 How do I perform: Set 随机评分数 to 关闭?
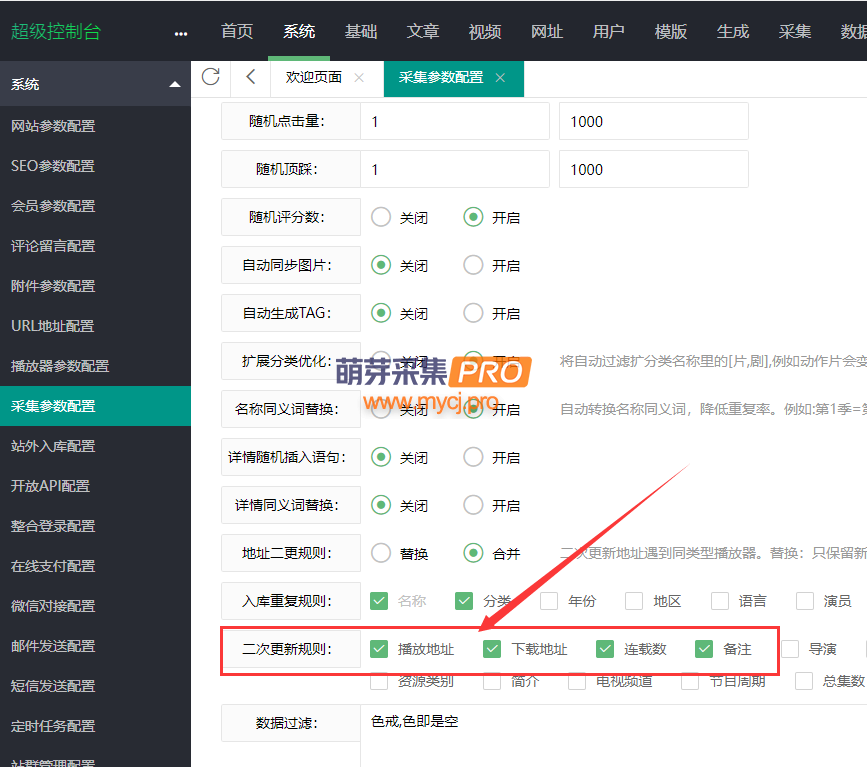[381, 217]
